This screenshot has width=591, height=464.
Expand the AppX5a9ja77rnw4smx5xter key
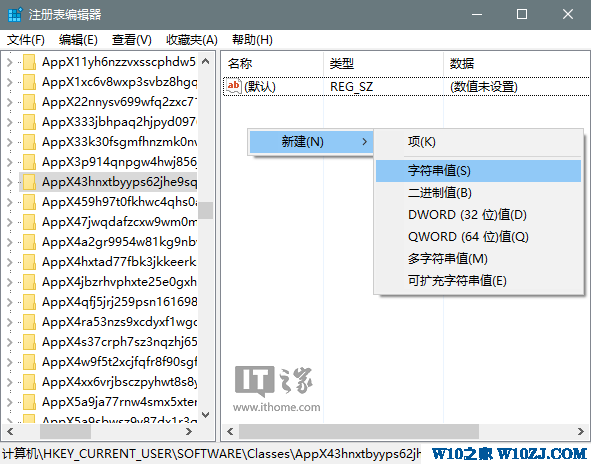[10, 402]
